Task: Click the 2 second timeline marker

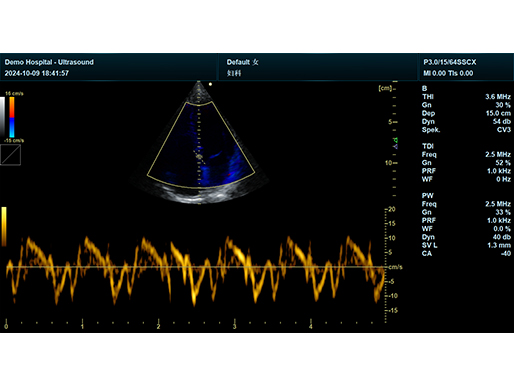Action: pyautogui.click(x=158, y=327)
